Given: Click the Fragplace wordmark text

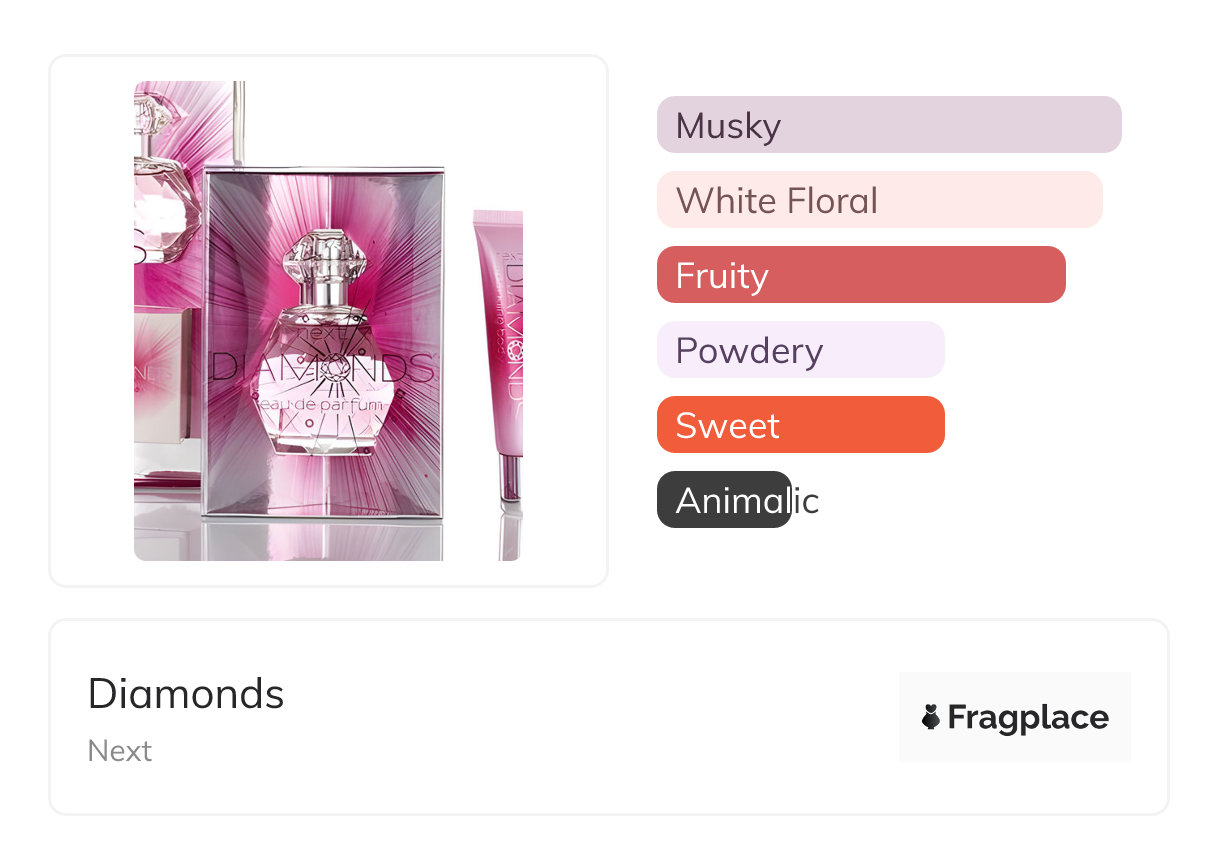Looking at the screenshot, I should (1028, 717).
